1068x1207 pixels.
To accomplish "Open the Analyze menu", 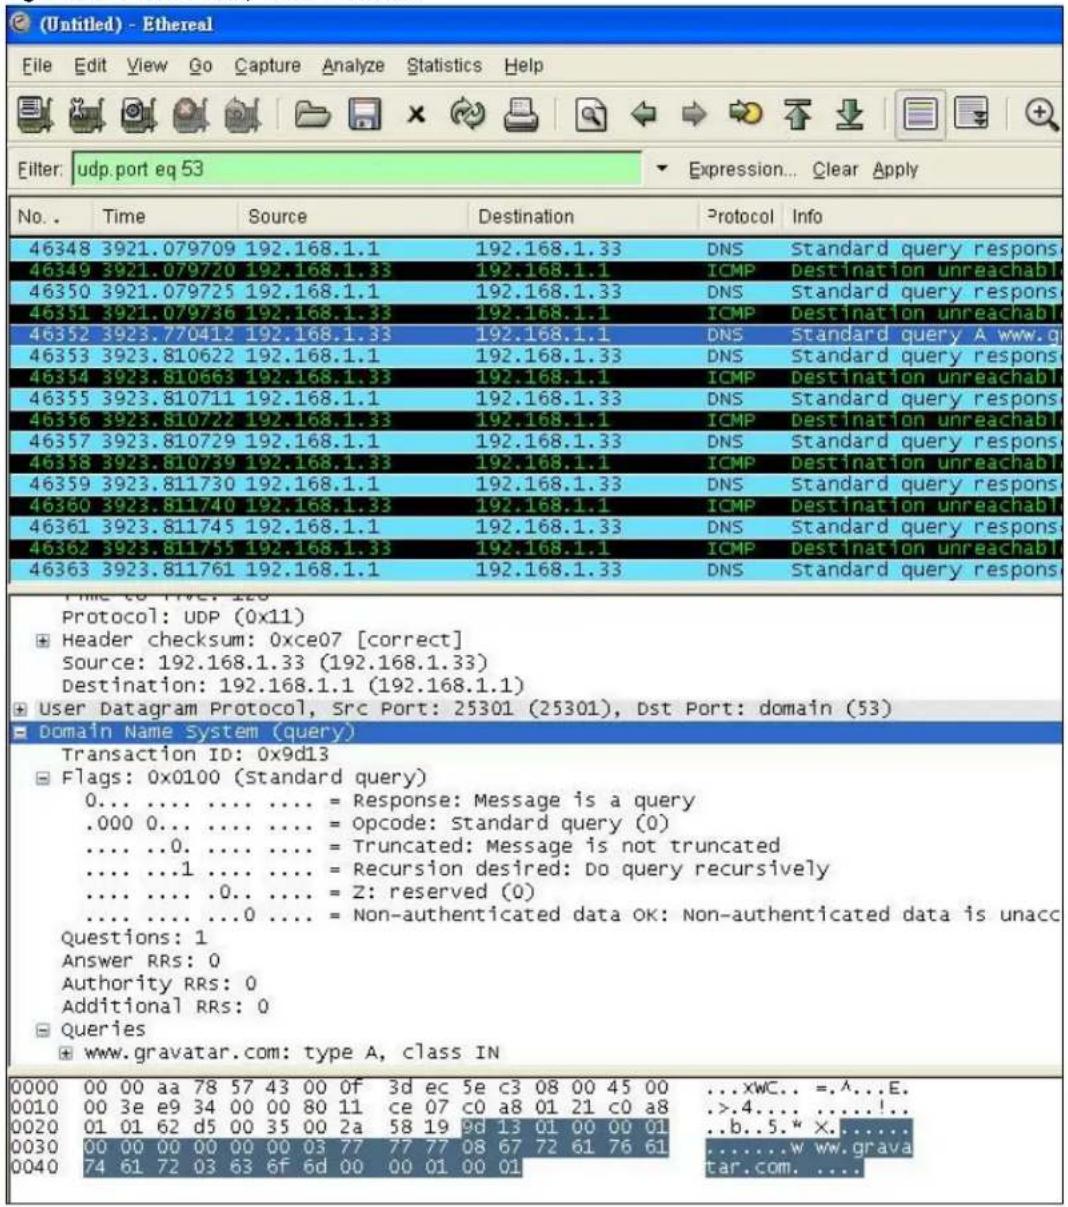I will 353,65.
